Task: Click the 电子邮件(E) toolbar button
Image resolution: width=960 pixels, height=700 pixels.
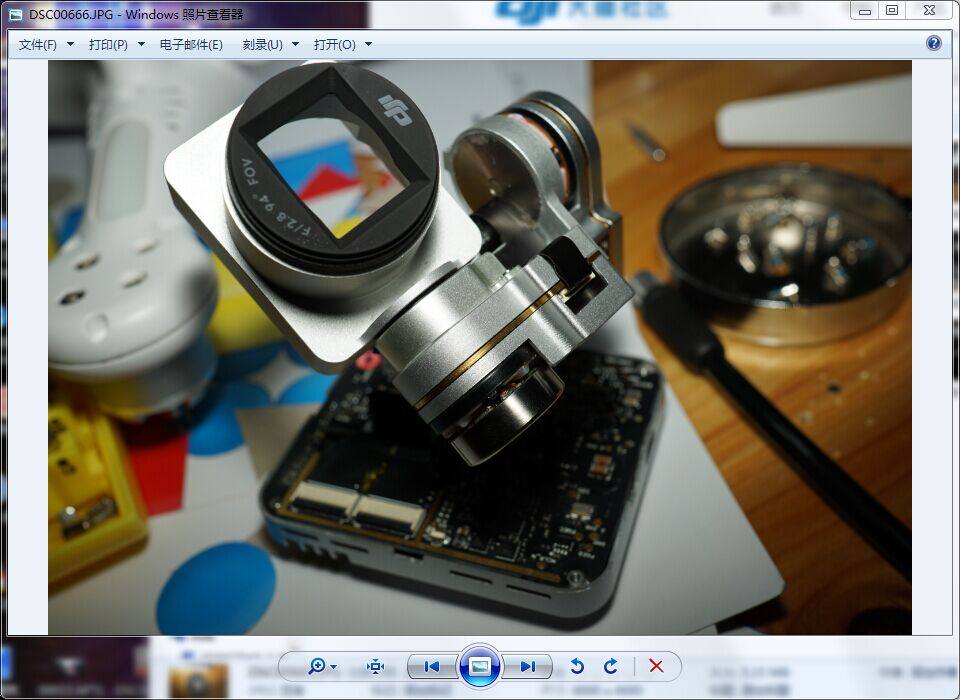Action: coord(191,44)
